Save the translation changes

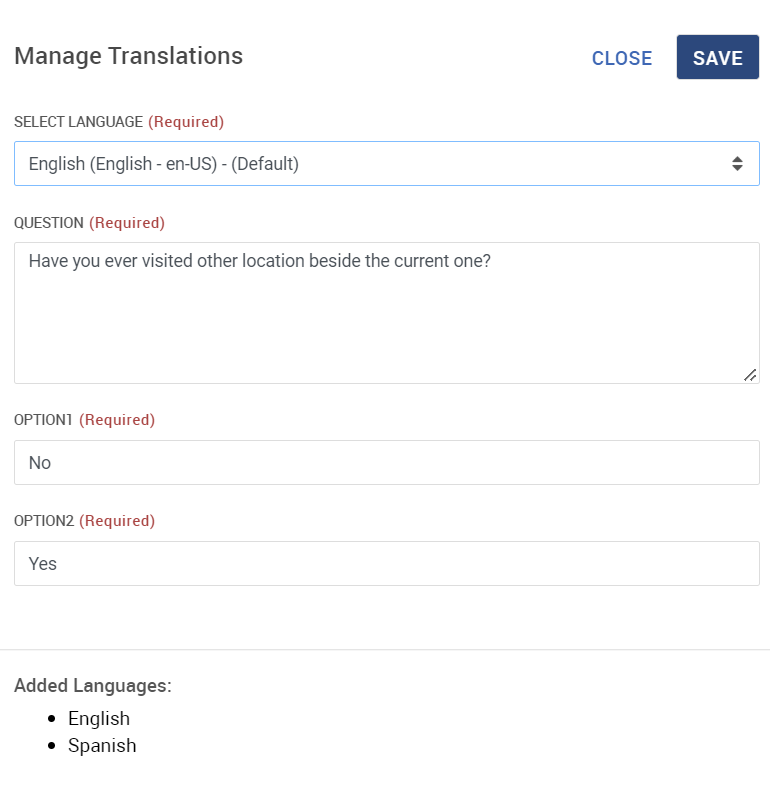(x=717, y=57)
